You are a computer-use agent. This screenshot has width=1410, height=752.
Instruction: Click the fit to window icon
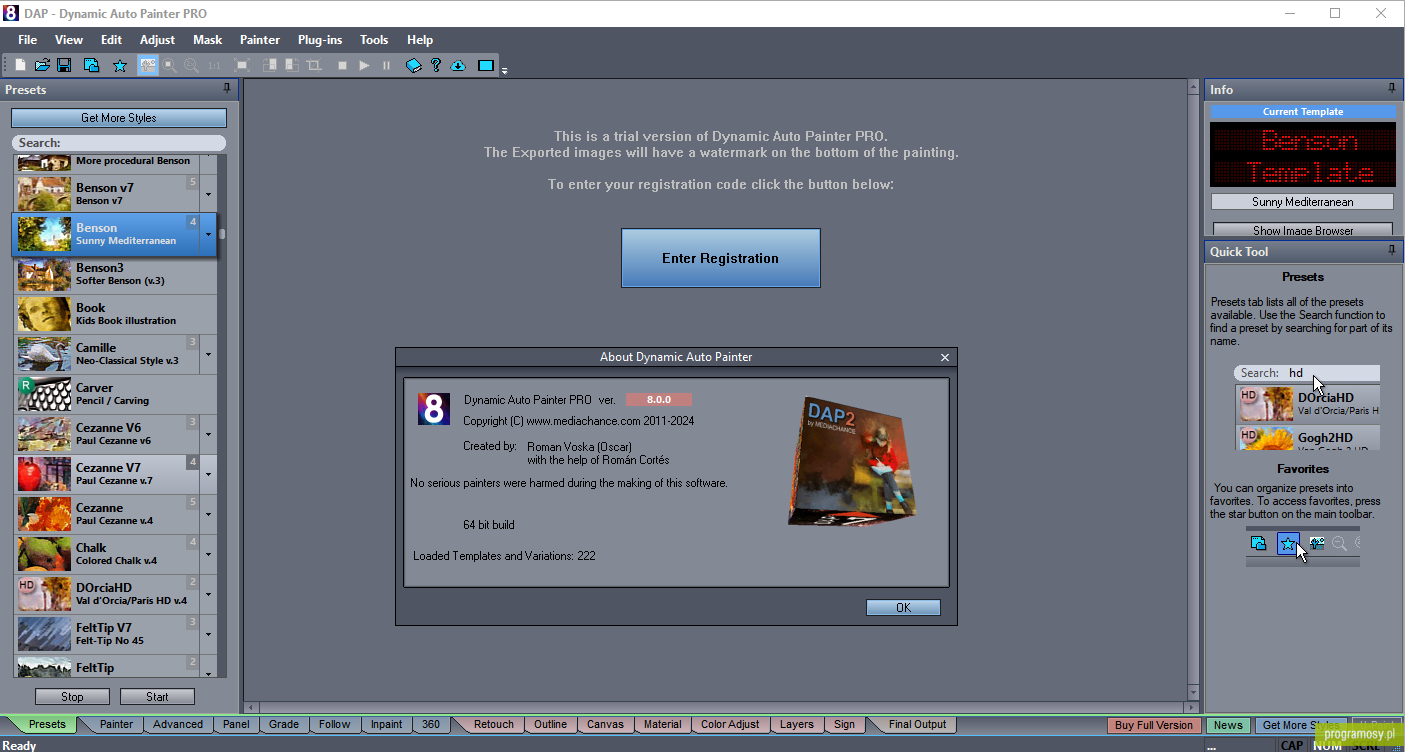click(x=242, y=65)
